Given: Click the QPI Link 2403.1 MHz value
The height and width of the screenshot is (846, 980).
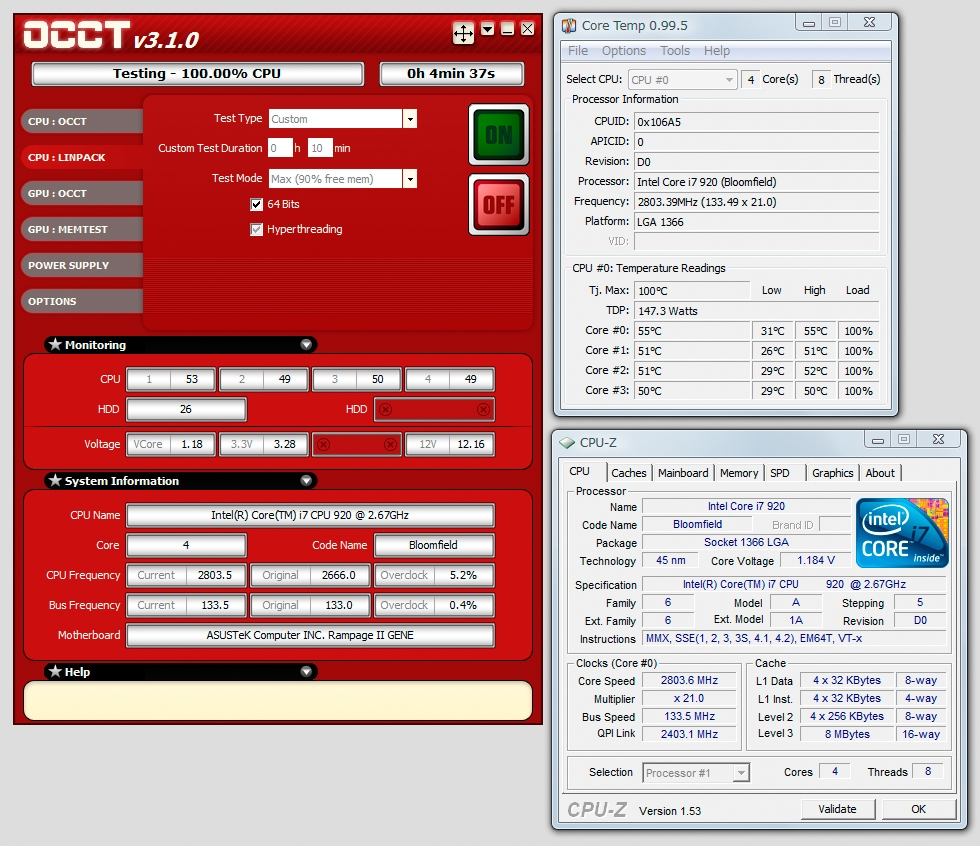Looking at the screenshot, I should (689, 734).
